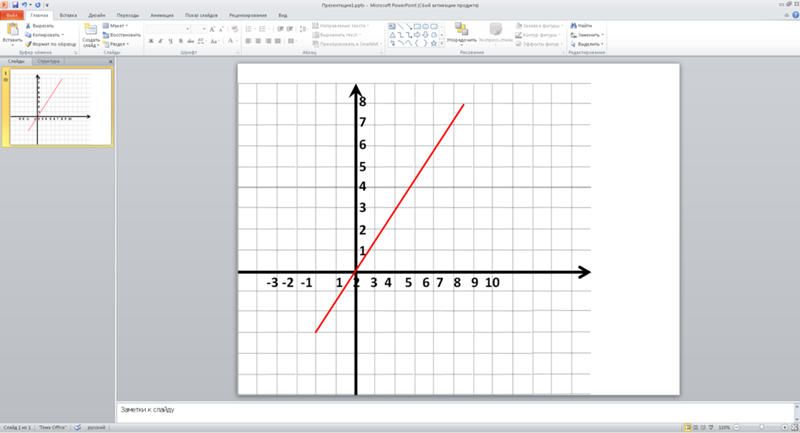800x433 pixels.
Task: Click decrease list level icon
Action: 280,29
